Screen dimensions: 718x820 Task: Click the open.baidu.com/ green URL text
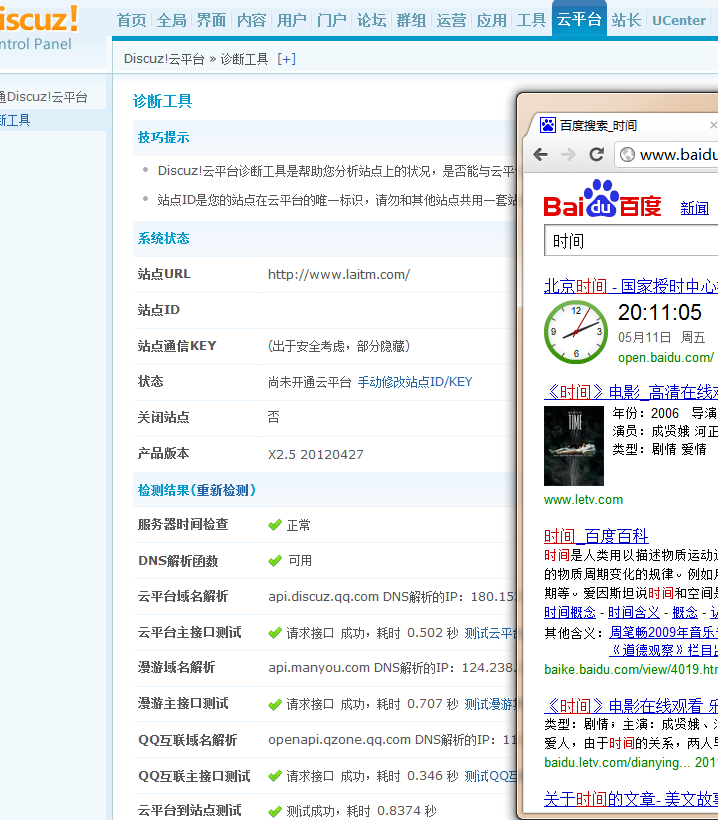tap(666, 358)
